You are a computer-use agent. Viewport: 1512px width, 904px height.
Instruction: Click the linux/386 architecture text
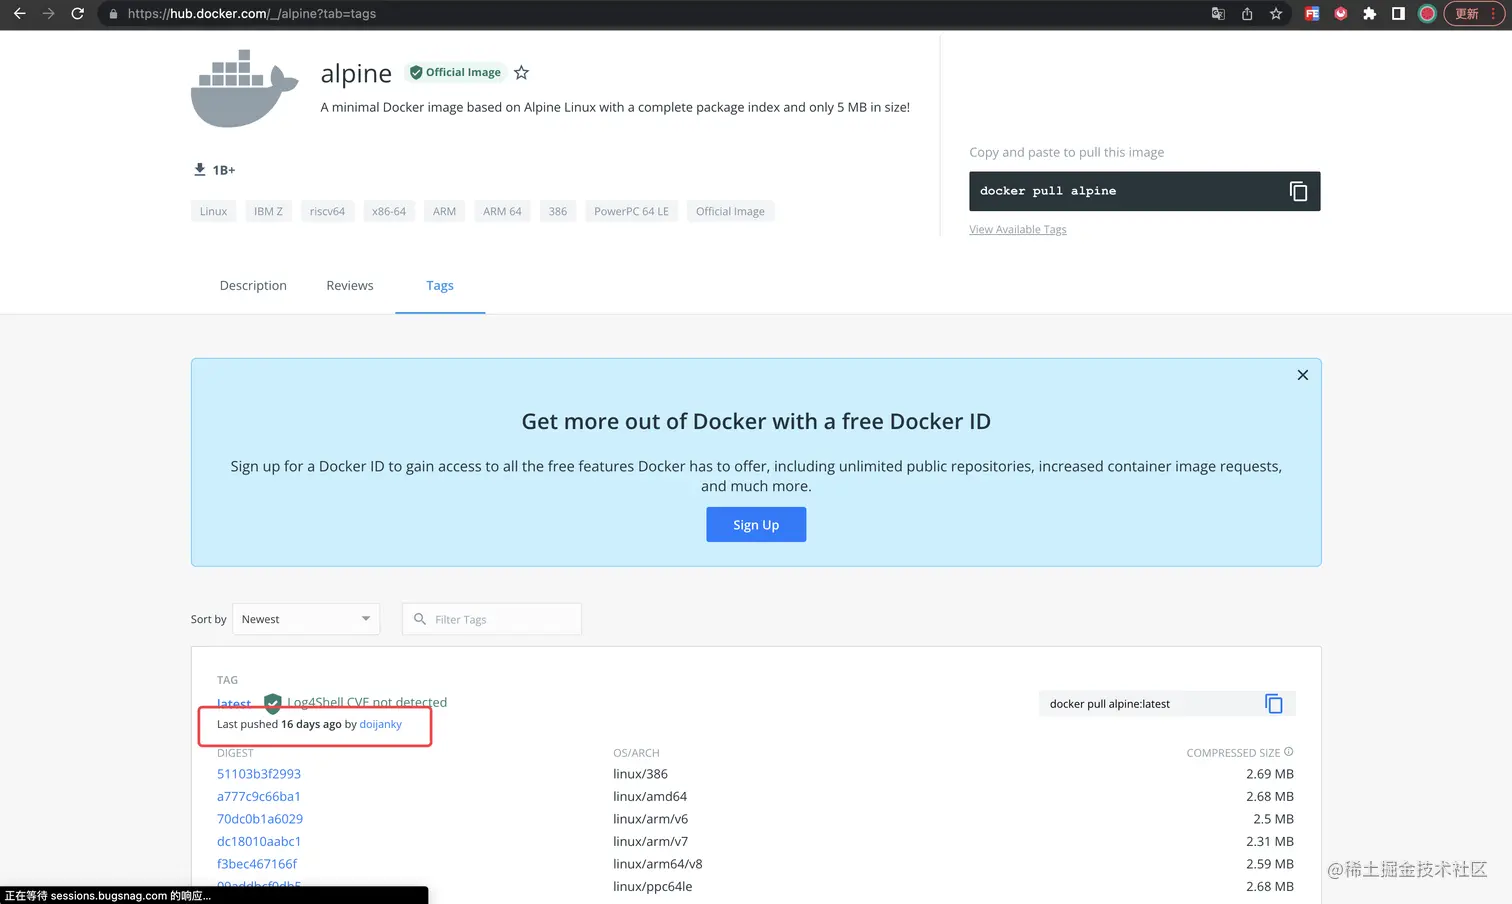pyautogui.click(x=640, y=774)
